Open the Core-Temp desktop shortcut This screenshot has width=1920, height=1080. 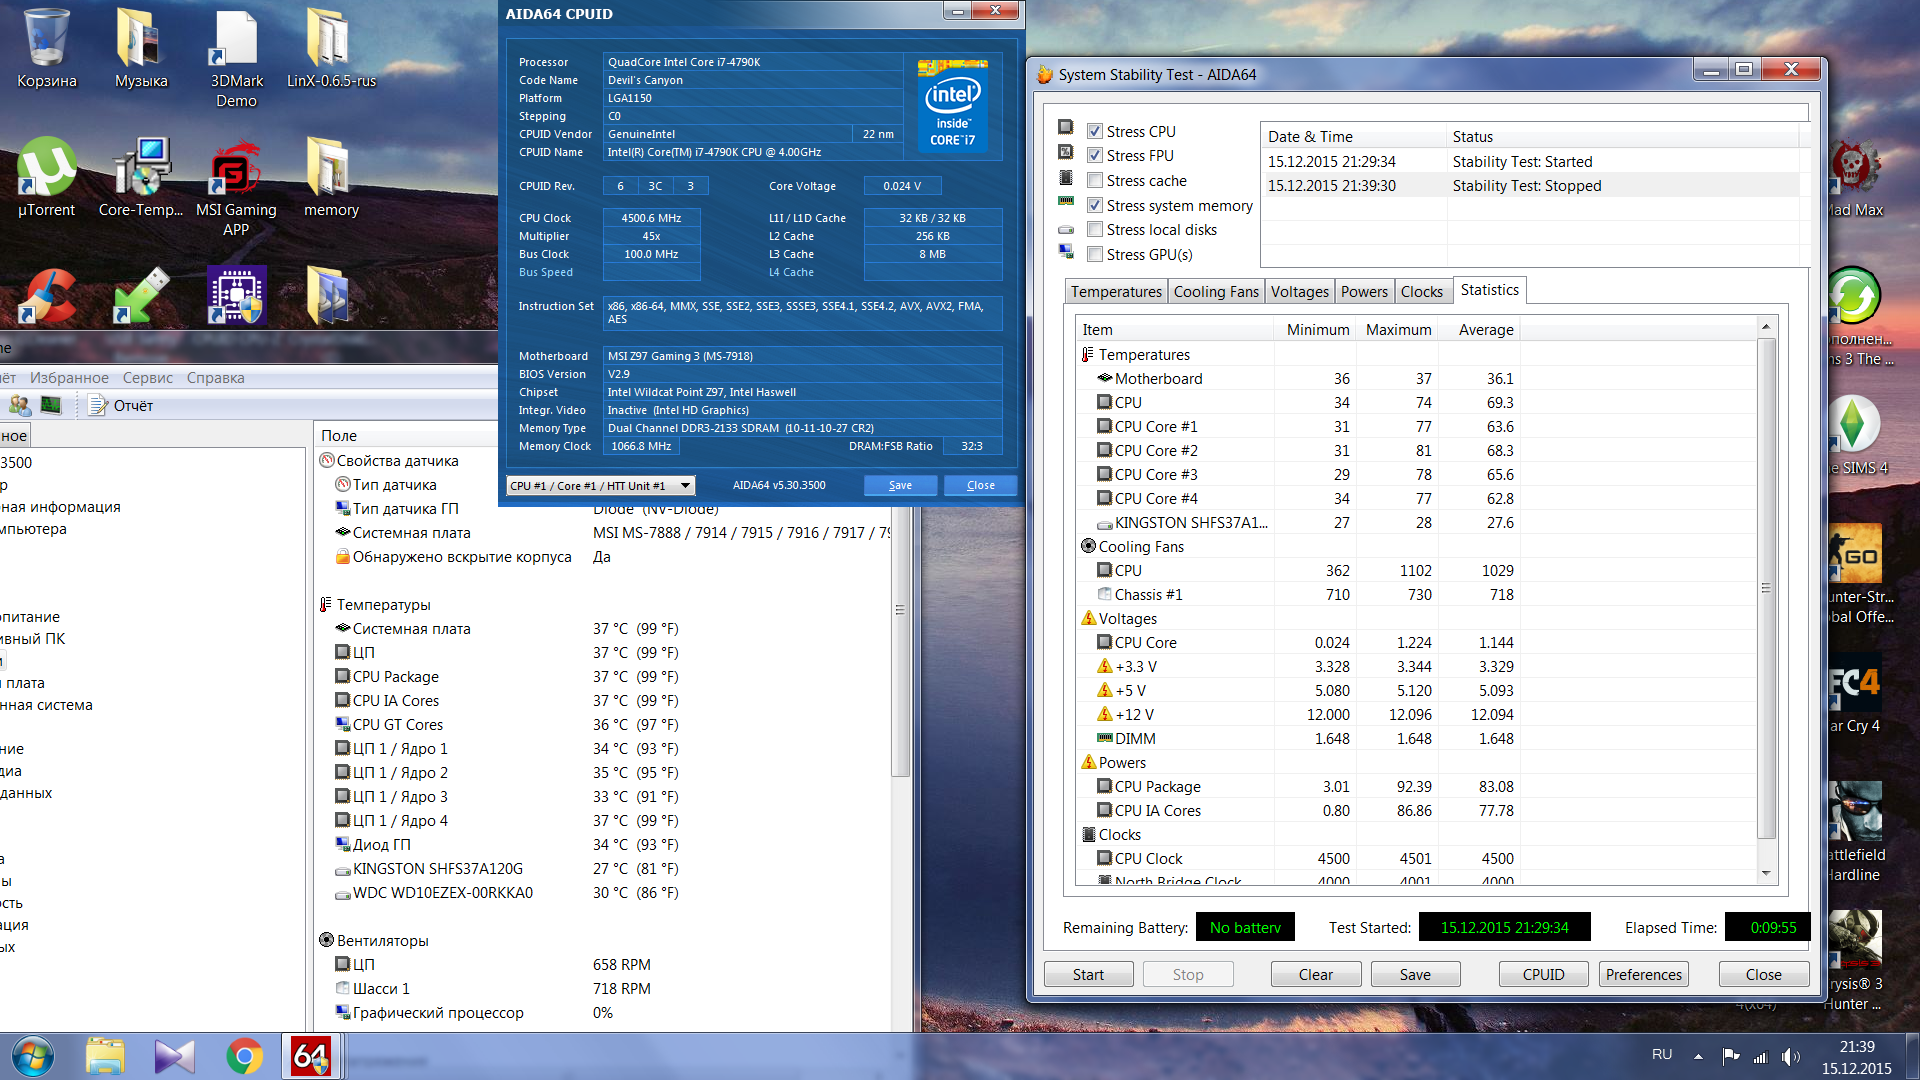click(140, 175)
